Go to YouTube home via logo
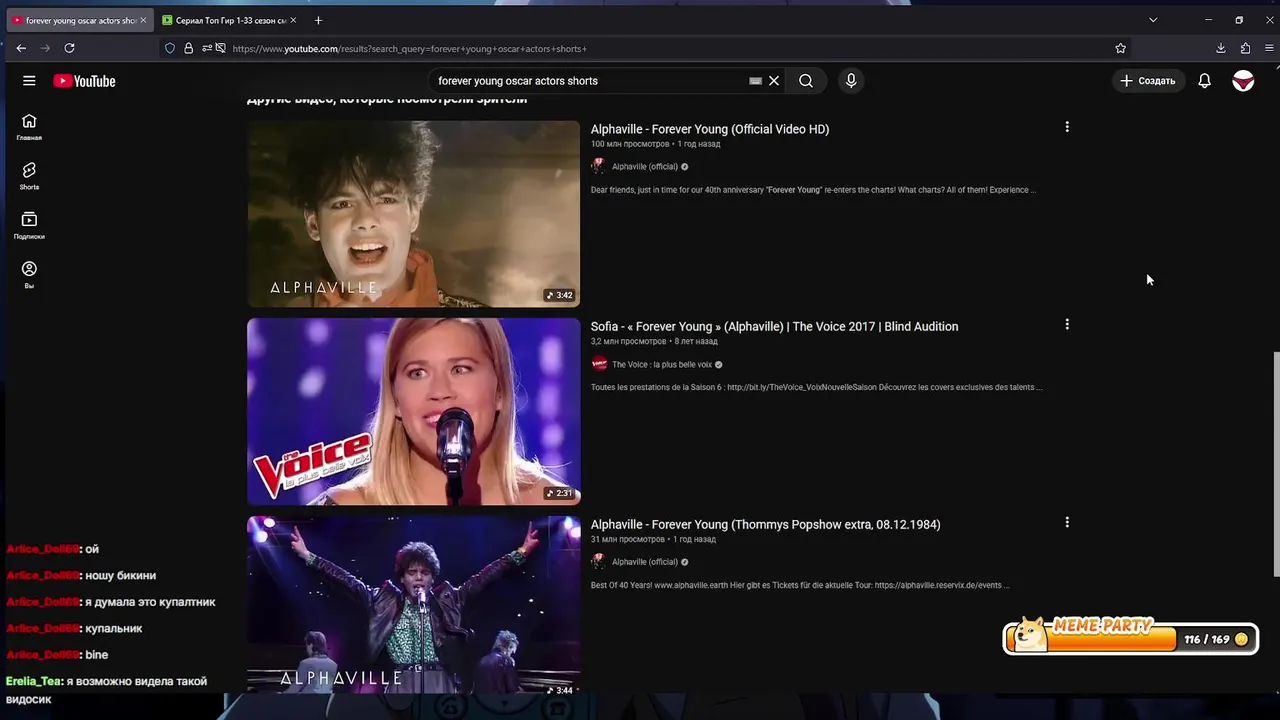1280x720 pixels. [x=85, y=81]
